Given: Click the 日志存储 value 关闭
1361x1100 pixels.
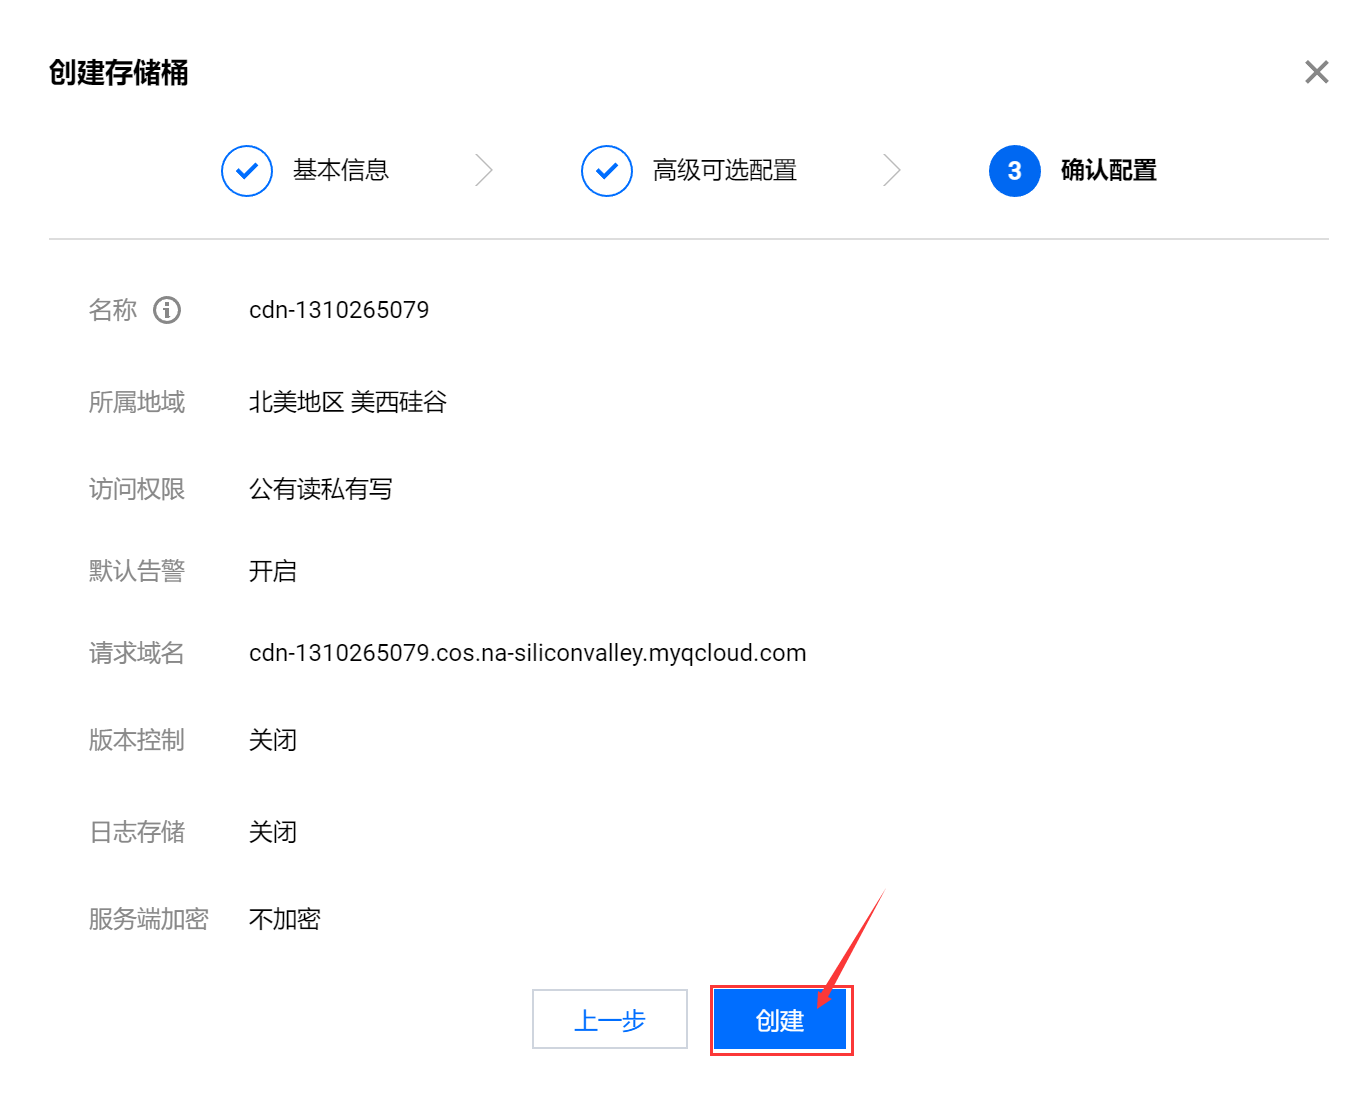Looking at the screenshot, I should [273, 832].
